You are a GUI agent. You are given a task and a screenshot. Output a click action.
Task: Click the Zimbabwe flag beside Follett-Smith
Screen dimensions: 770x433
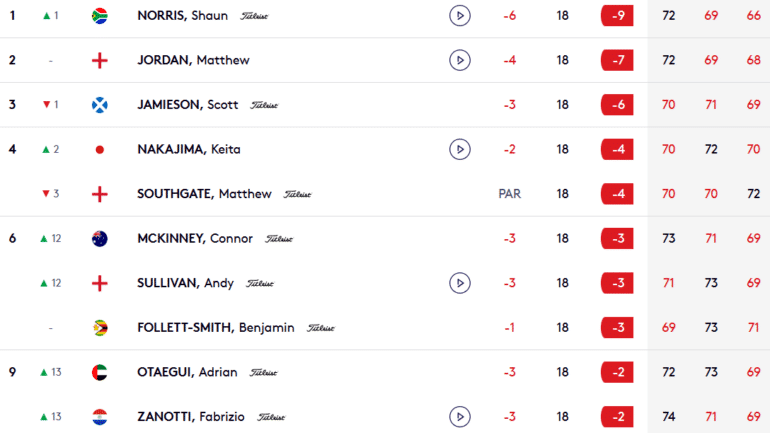tap(100, 328)
